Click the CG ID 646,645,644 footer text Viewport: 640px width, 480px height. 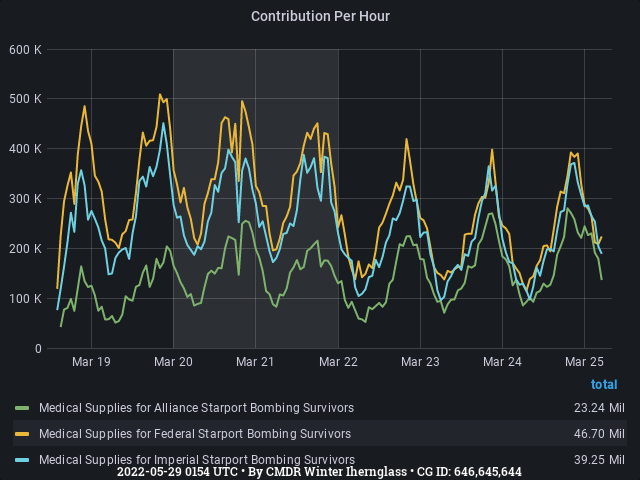(x=469, y=472)
